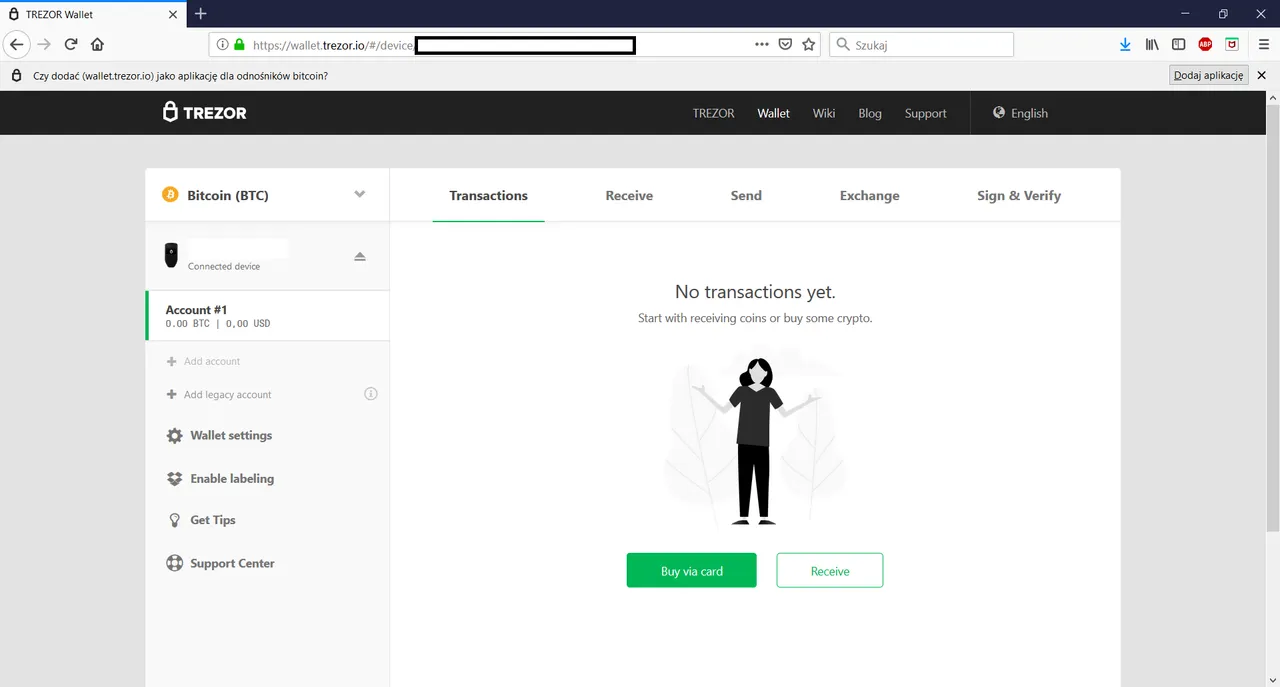Open the Exchange tab
Screen dimensions: 1280x687
(x=870, y=196)
